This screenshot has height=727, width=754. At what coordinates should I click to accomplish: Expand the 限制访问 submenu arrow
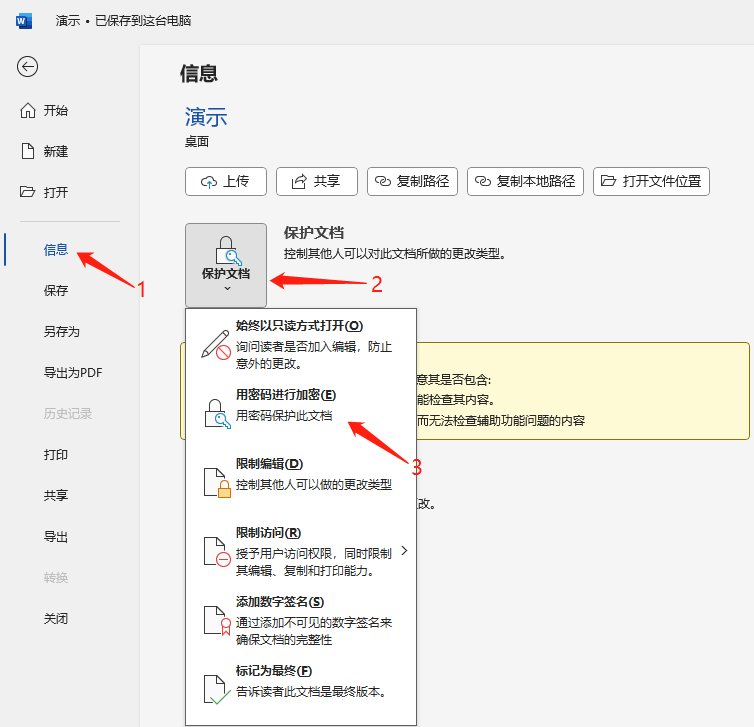coord(404,551)
